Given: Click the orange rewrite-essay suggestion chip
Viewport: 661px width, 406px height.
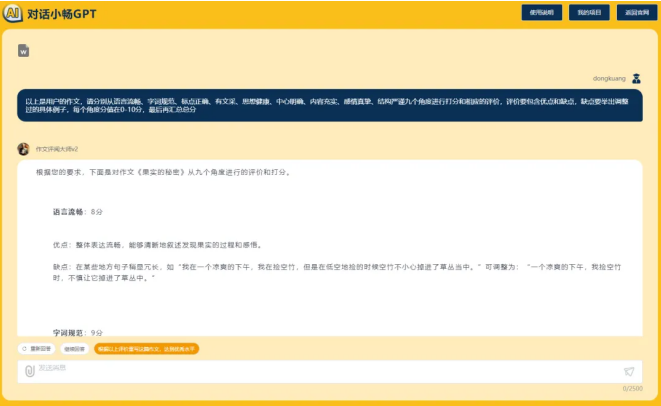Looking at the screenshot, I should point(146,349).
